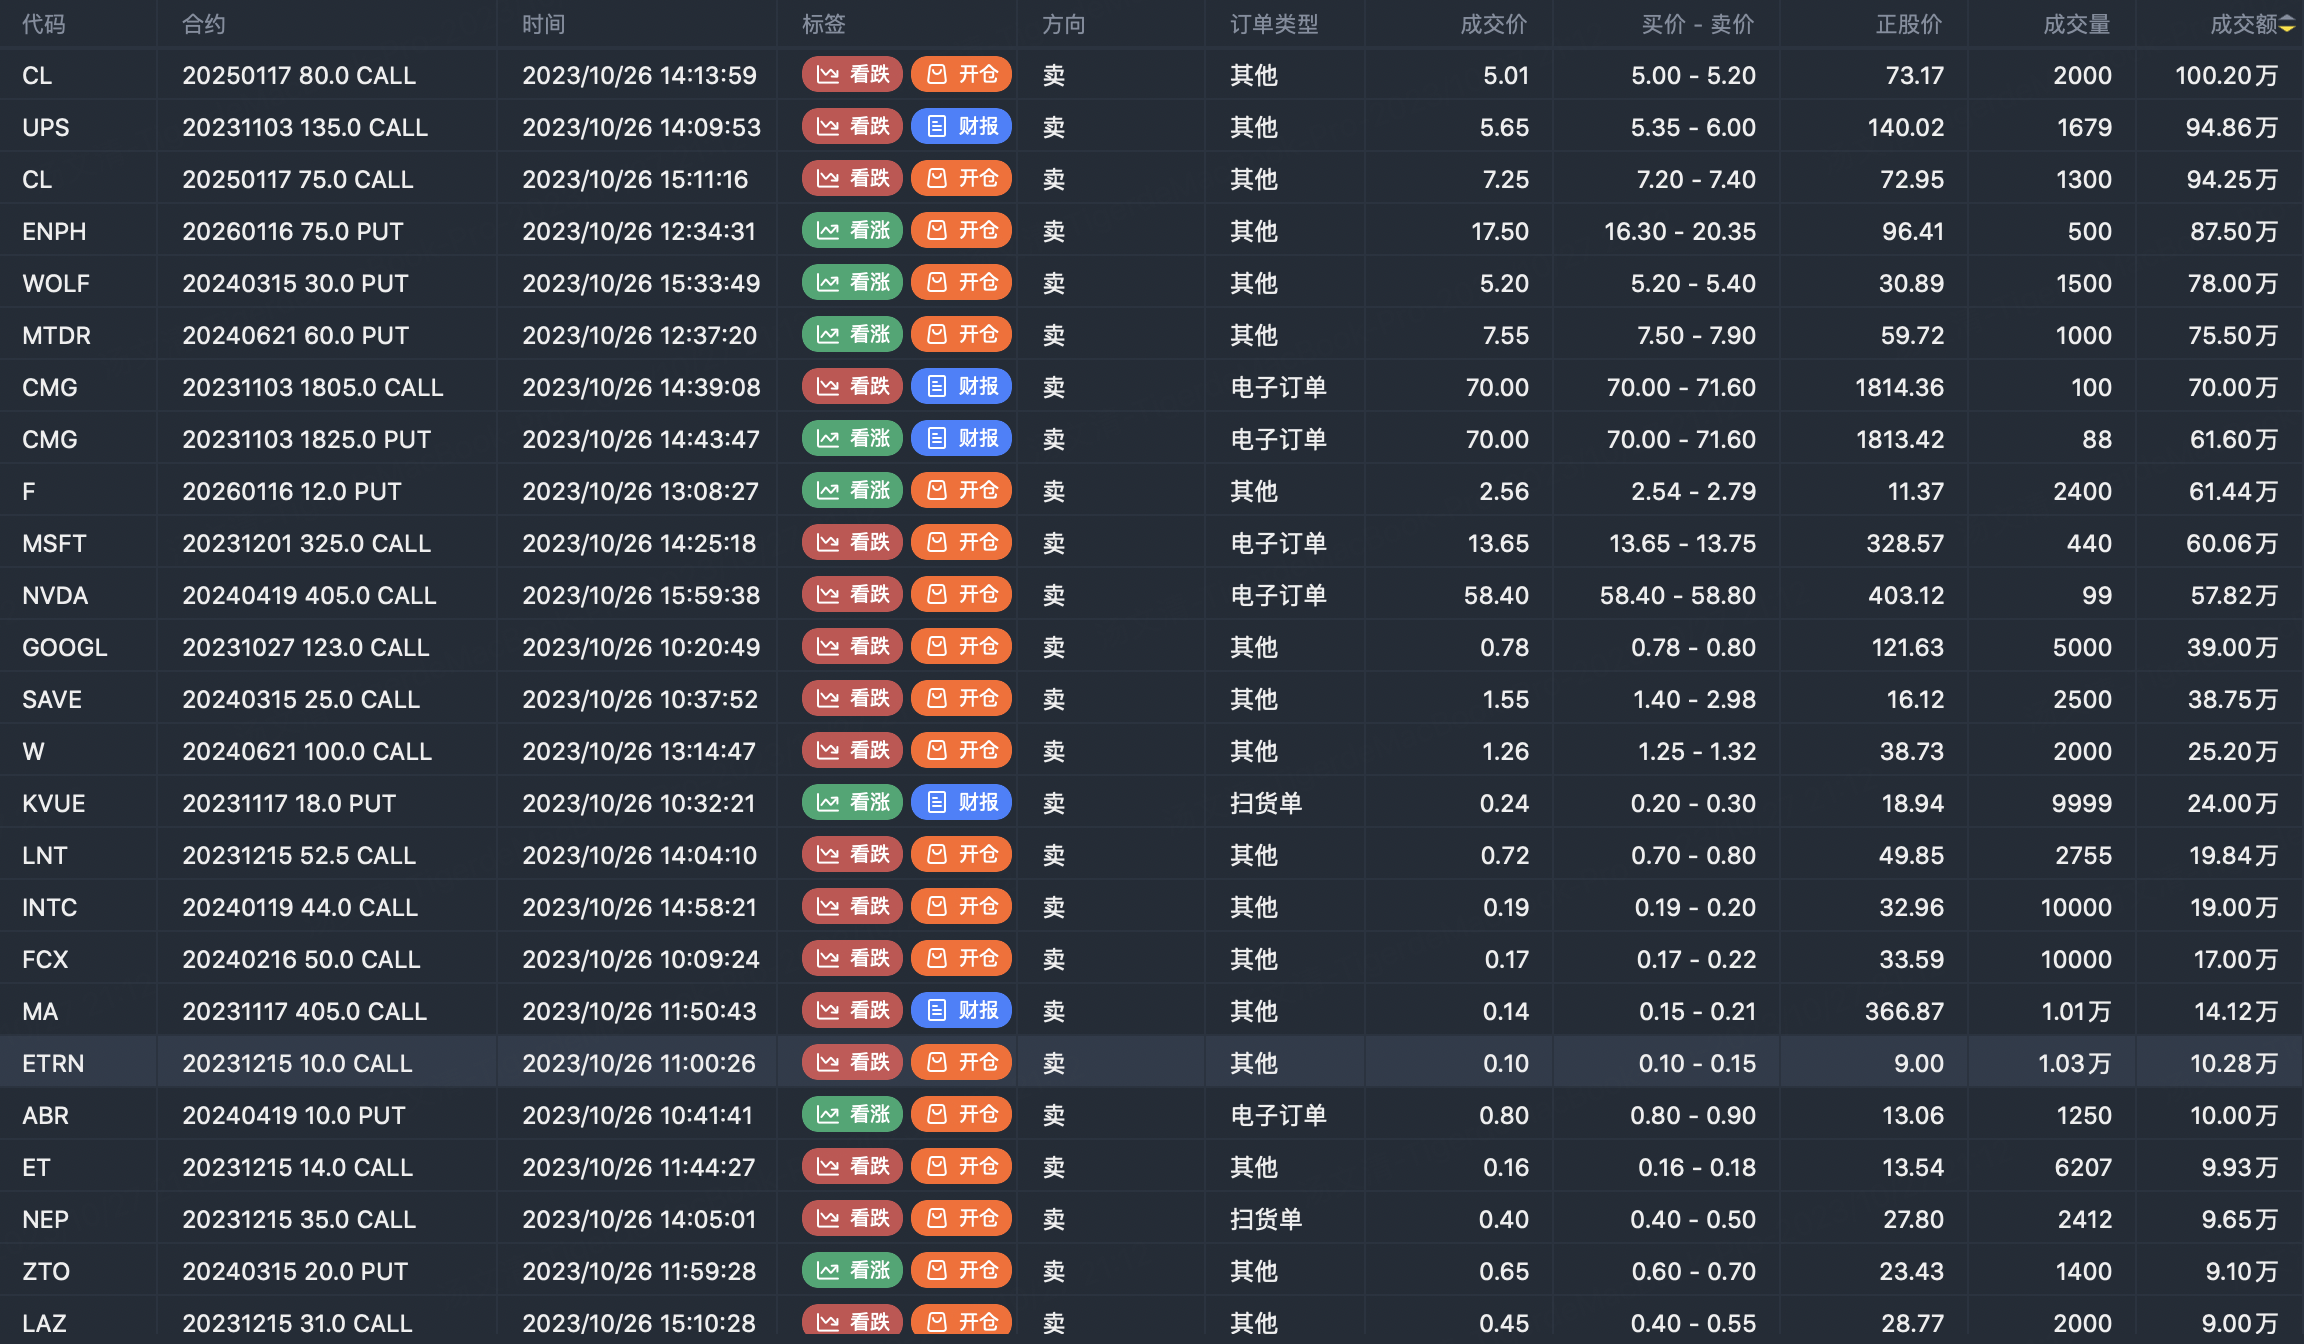
Task: Click the 成交价 column header
Action: 1493,24
